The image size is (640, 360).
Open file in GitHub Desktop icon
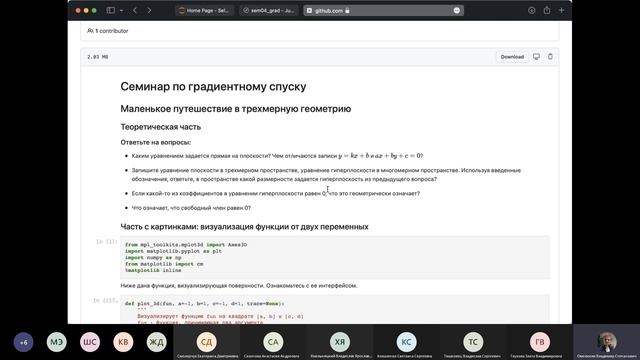[536, 57]
